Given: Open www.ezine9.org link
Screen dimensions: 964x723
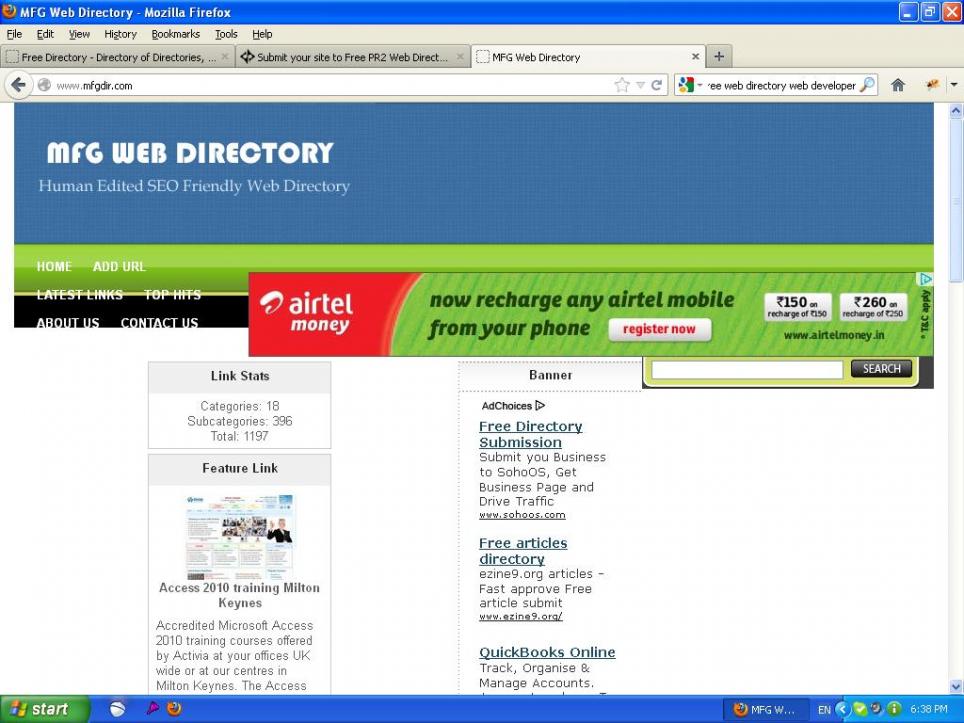Looking at the screenshot, I should click(x=520, y=616).
